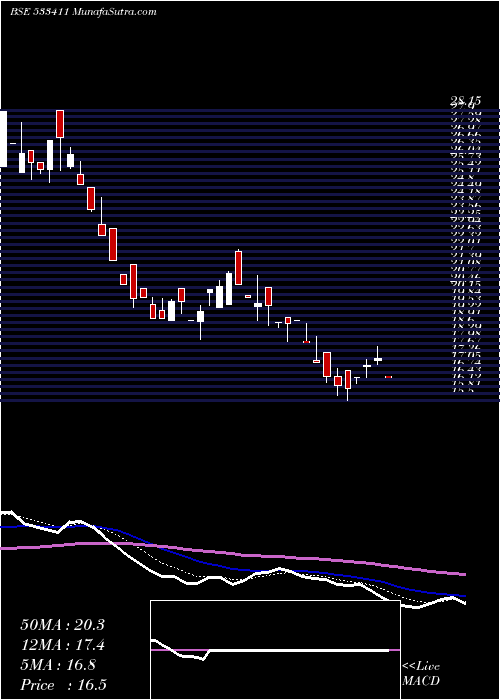Click the '<<Live MACD' label
This screenshot has height=700, width=500.
(x=421, y=674)
